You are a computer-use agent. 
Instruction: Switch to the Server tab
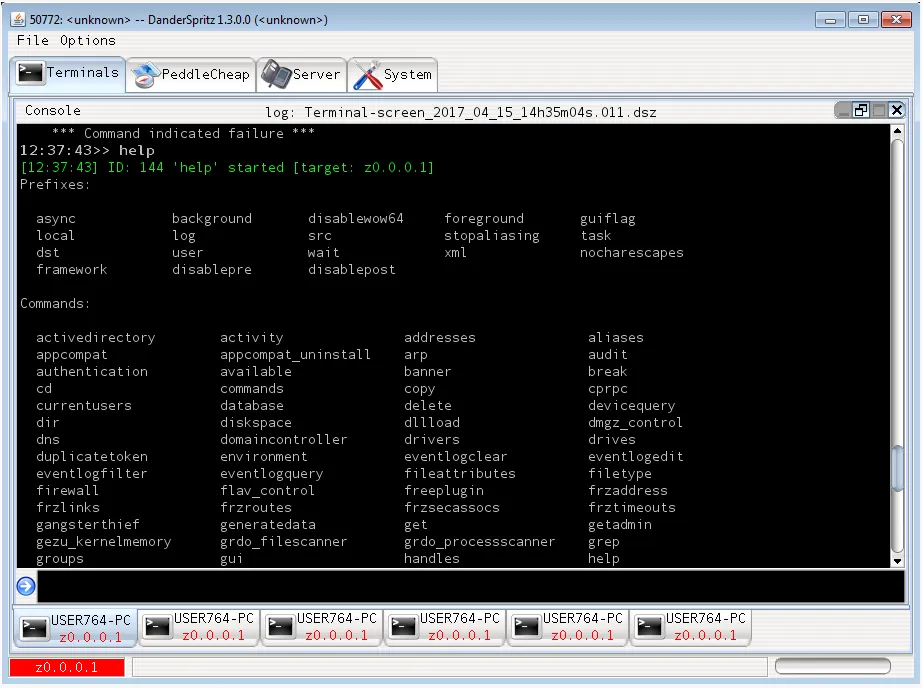(302, 74)
